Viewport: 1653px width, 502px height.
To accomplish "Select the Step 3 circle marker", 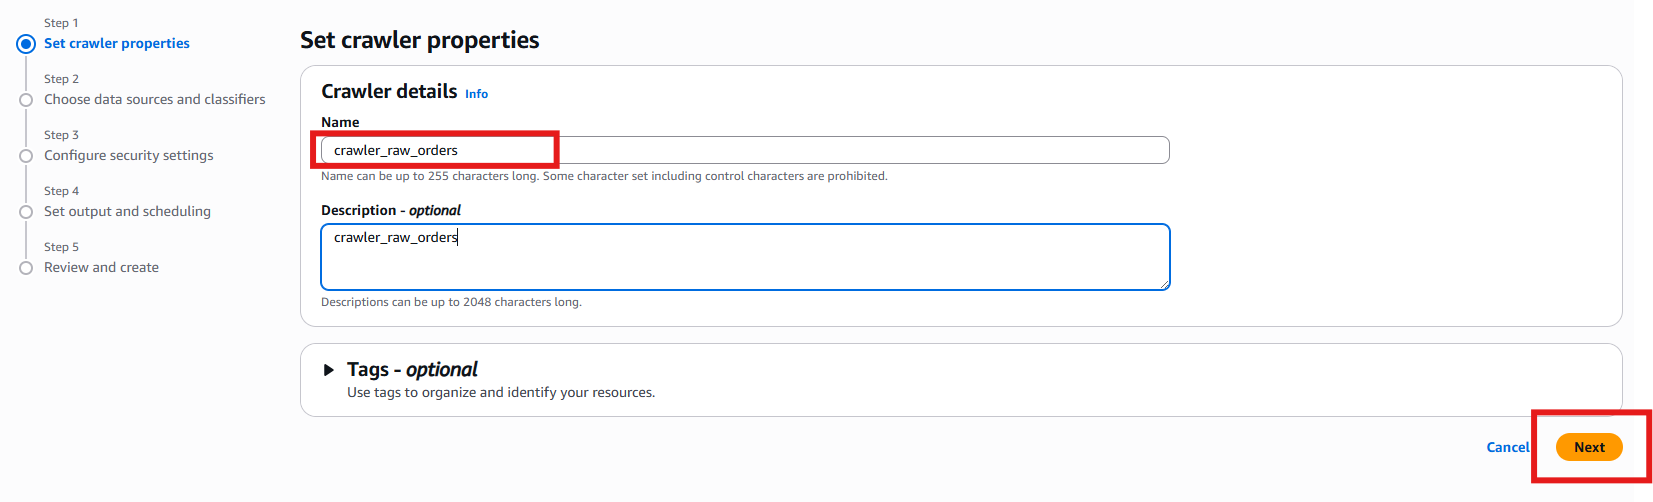I will [26, 156].
